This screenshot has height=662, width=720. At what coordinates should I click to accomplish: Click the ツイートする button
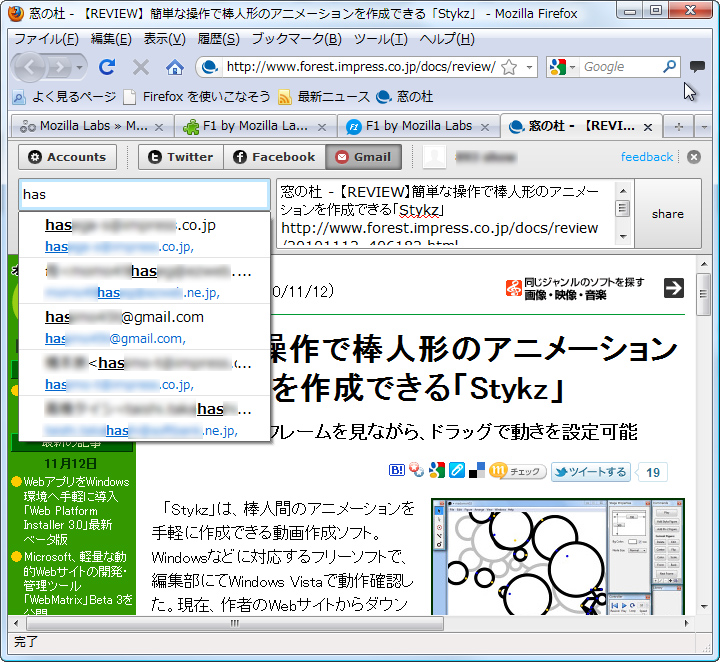(591, 472)
